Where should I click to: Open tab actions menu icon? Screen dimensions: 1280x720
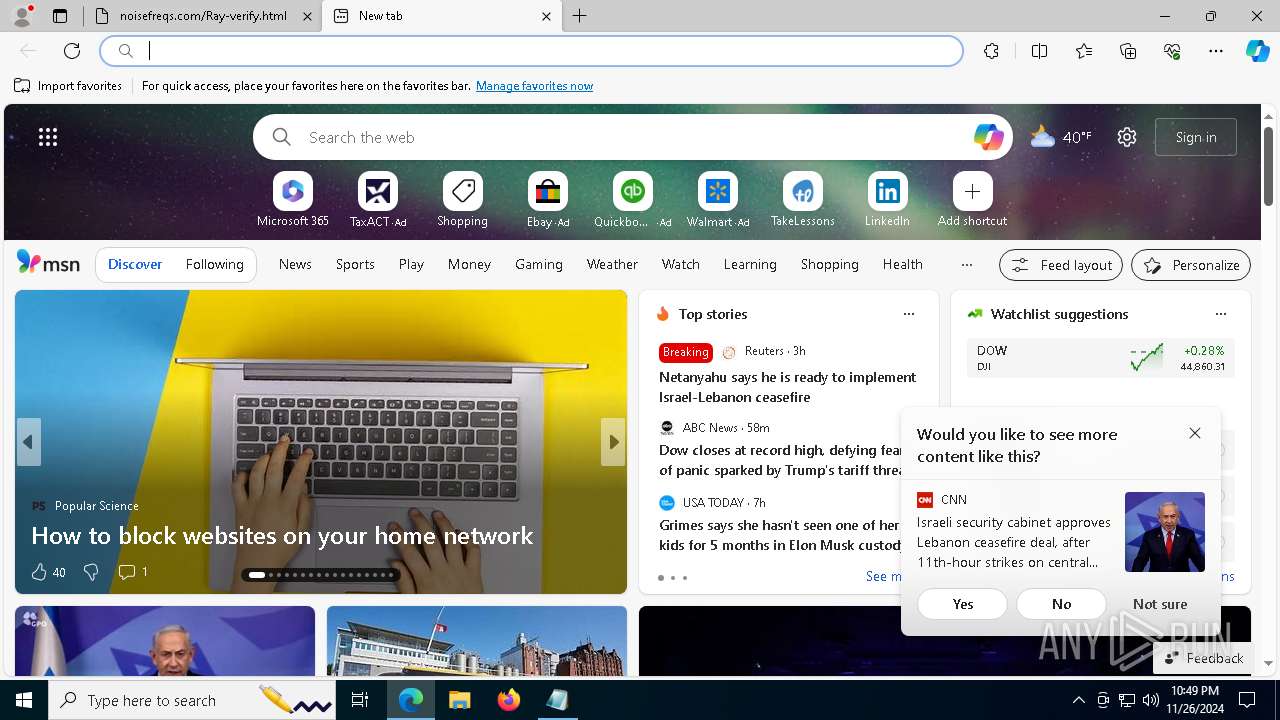coord(60,16)
